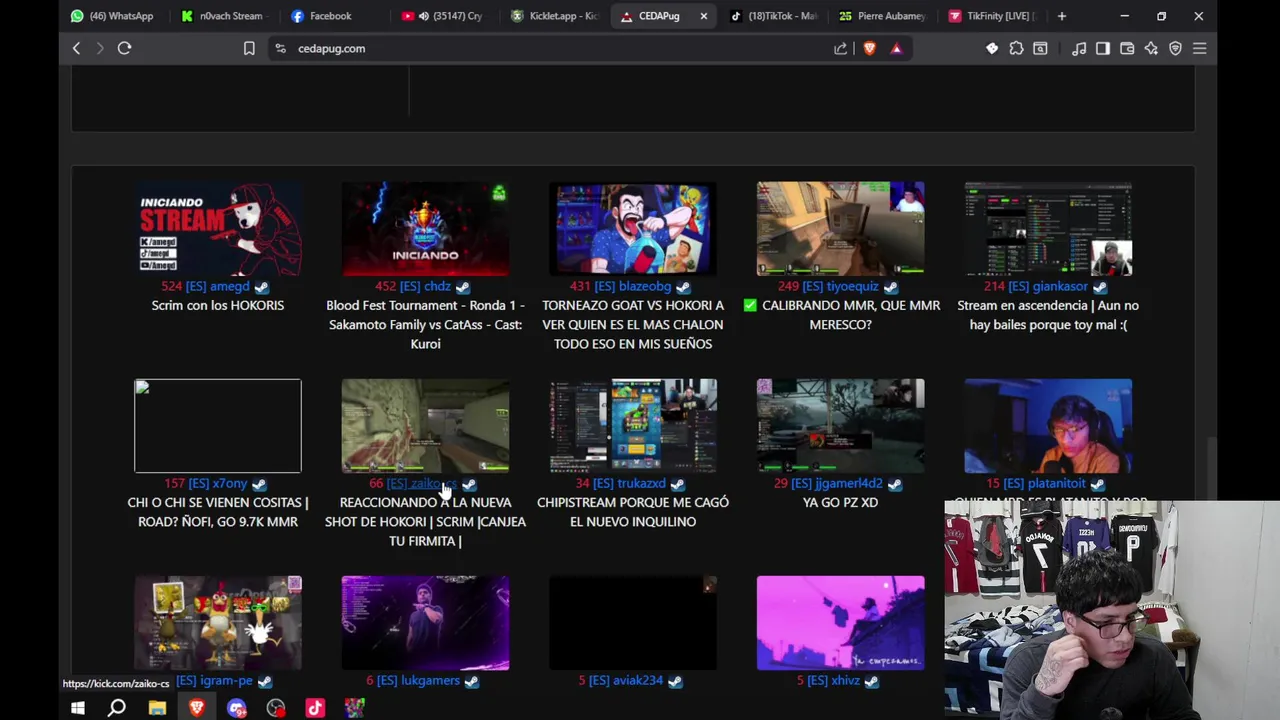Open Windows taskbar search

tap(117, 708)
